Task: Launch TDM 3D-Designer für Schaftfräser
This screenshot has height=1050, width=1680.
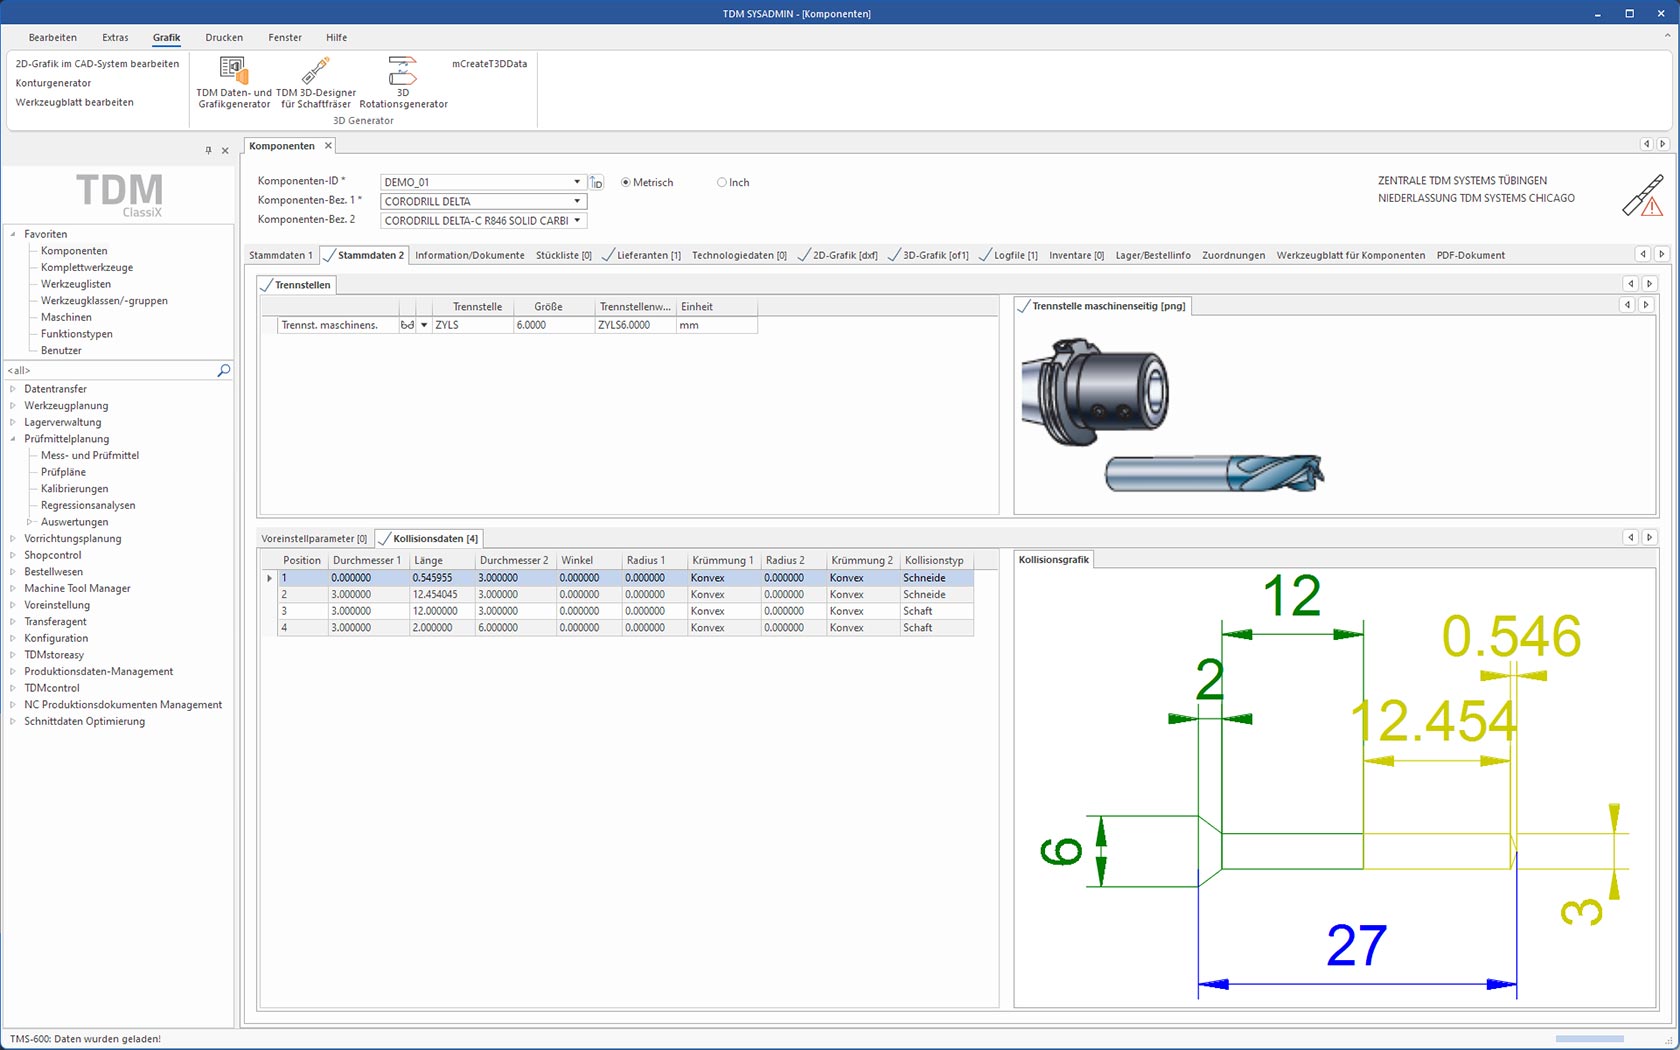Action: click(316, 82)
